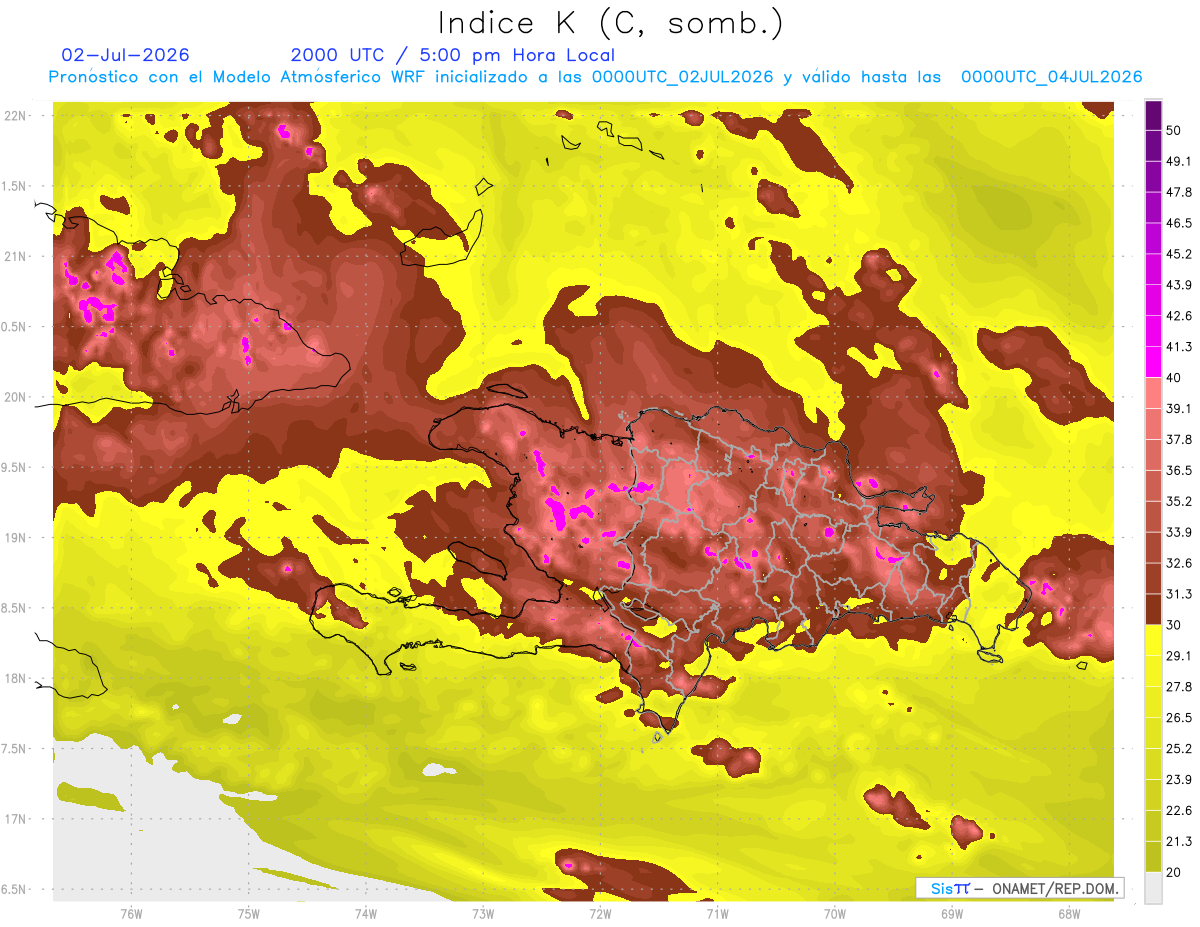Select the "20N" latitude label
The width and height of the screenshot is (1200, 927).
[x=17, y=397]
